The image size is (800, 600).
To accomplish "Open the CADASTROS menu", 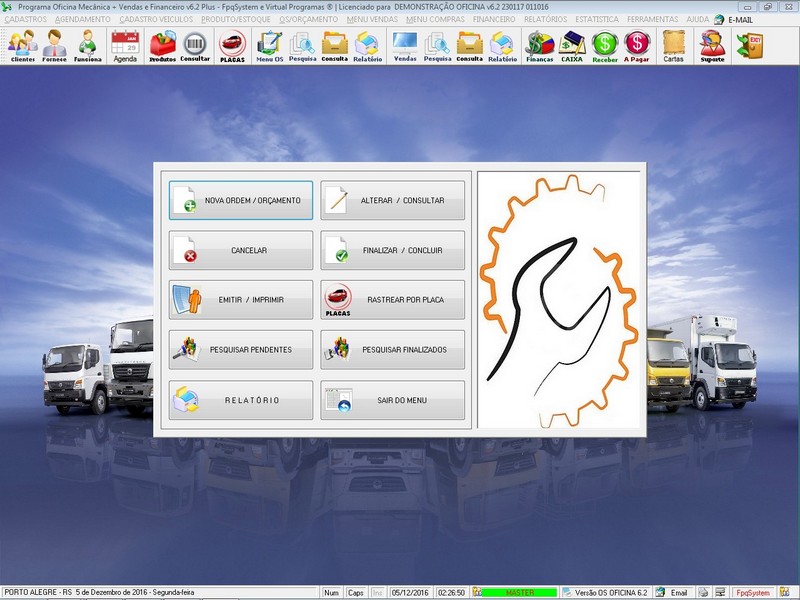I will coord(26,19).
